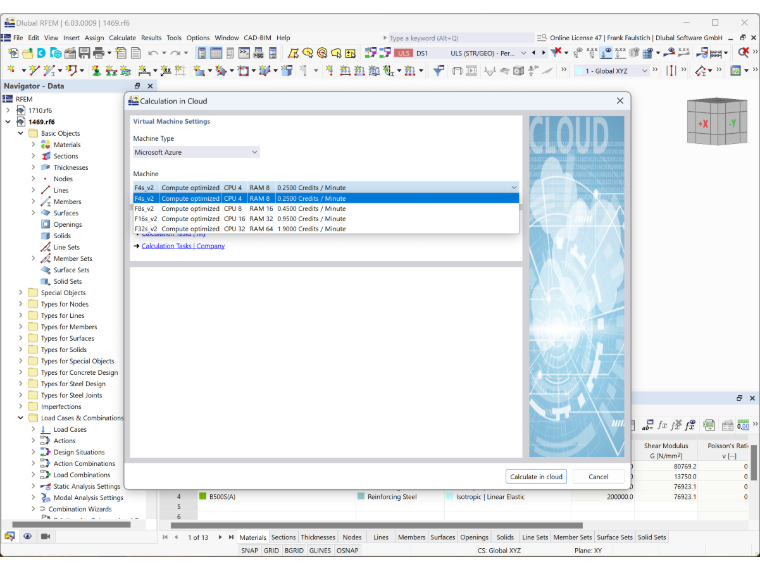Click the new member tool icon
This screenshot has width=760, height=570.
tap(48, 71)
